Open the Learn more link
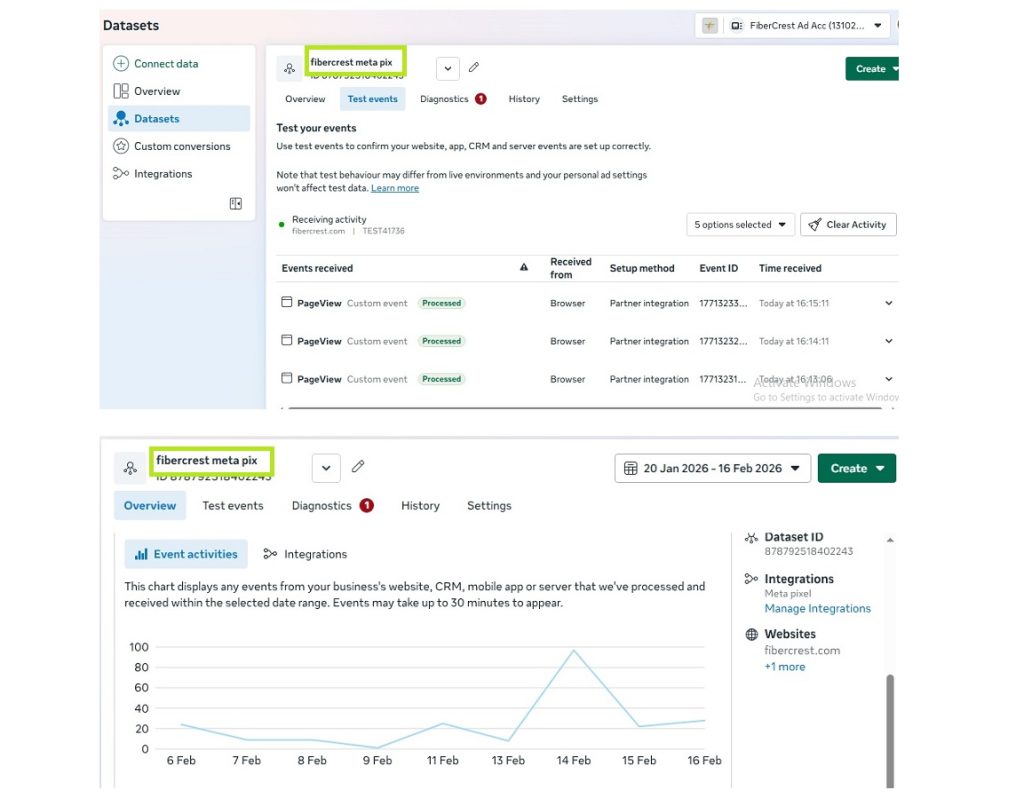Screen dimensions: 1024x798 [x=394, y=188]
